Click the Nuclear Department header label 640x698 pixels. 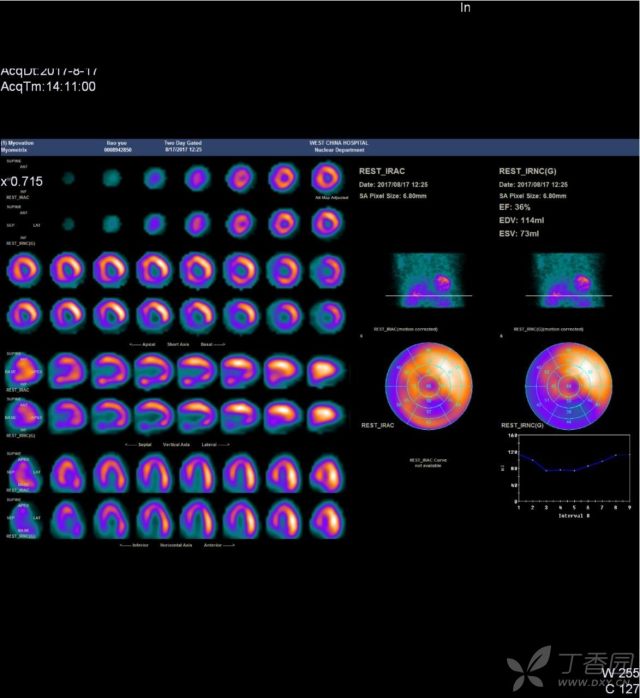pos(339,150)
